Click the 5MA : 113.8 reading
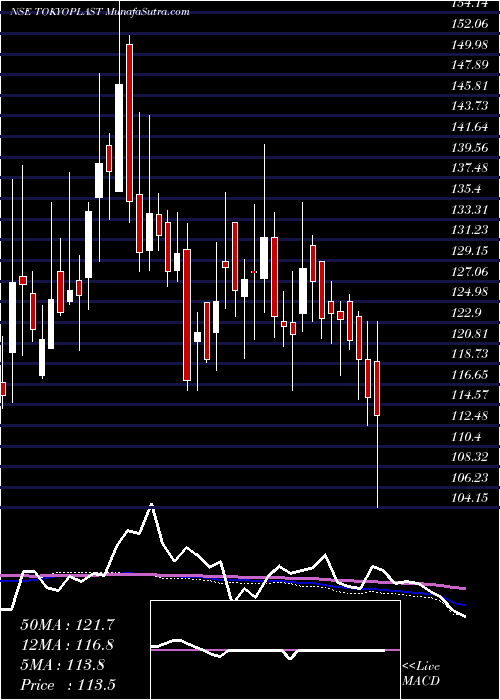 tap(62, 665)
